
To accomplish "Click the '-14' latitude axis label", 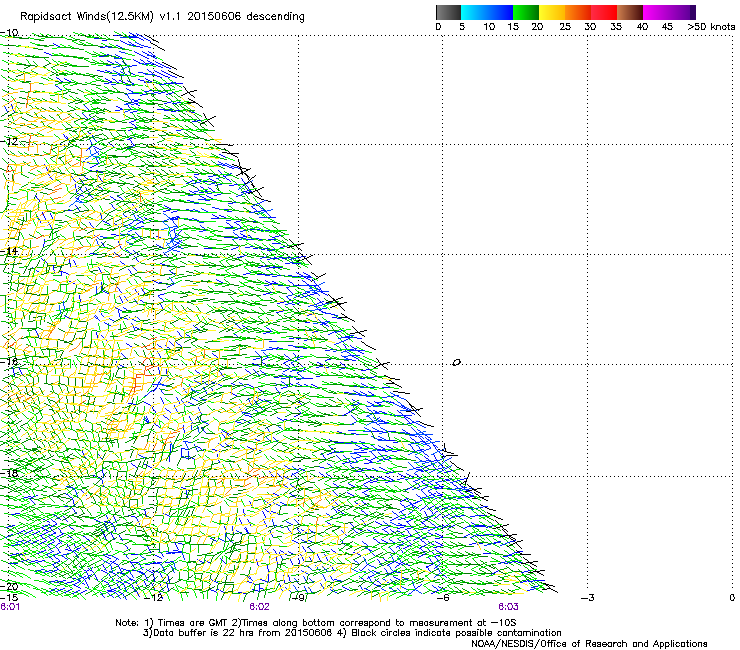I will tap(9, 251).
